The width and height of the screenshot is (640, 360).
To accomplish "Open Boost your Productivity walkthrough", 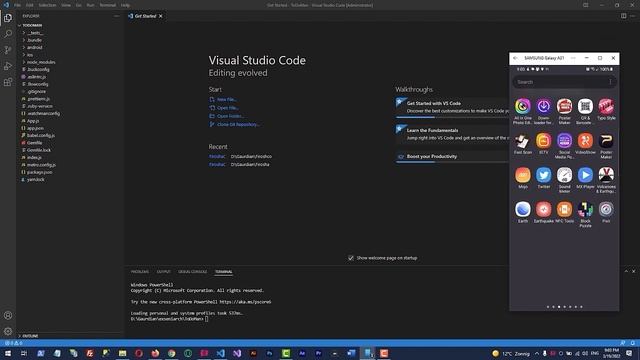I will (452, 157).
